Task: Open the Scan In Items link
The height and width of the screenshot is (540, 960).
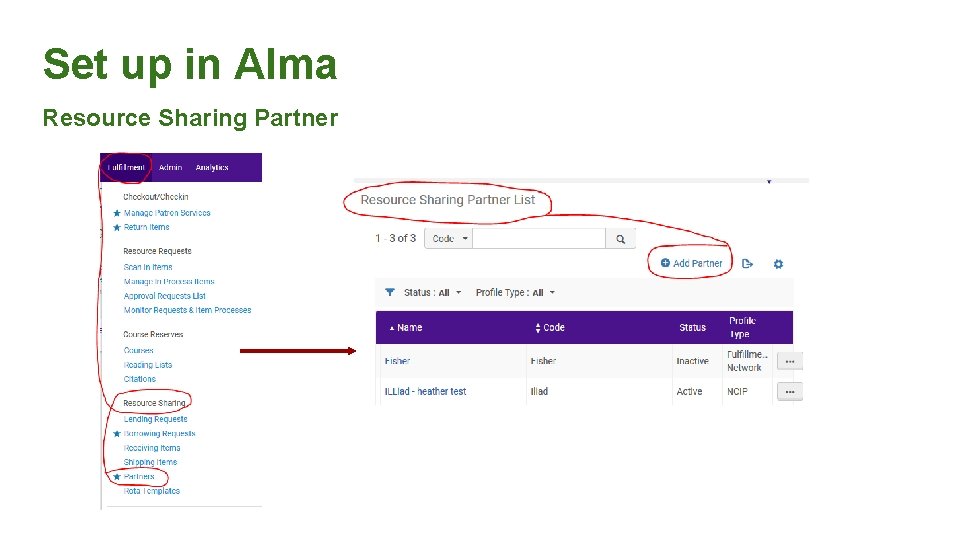Action: pos(148,267)
